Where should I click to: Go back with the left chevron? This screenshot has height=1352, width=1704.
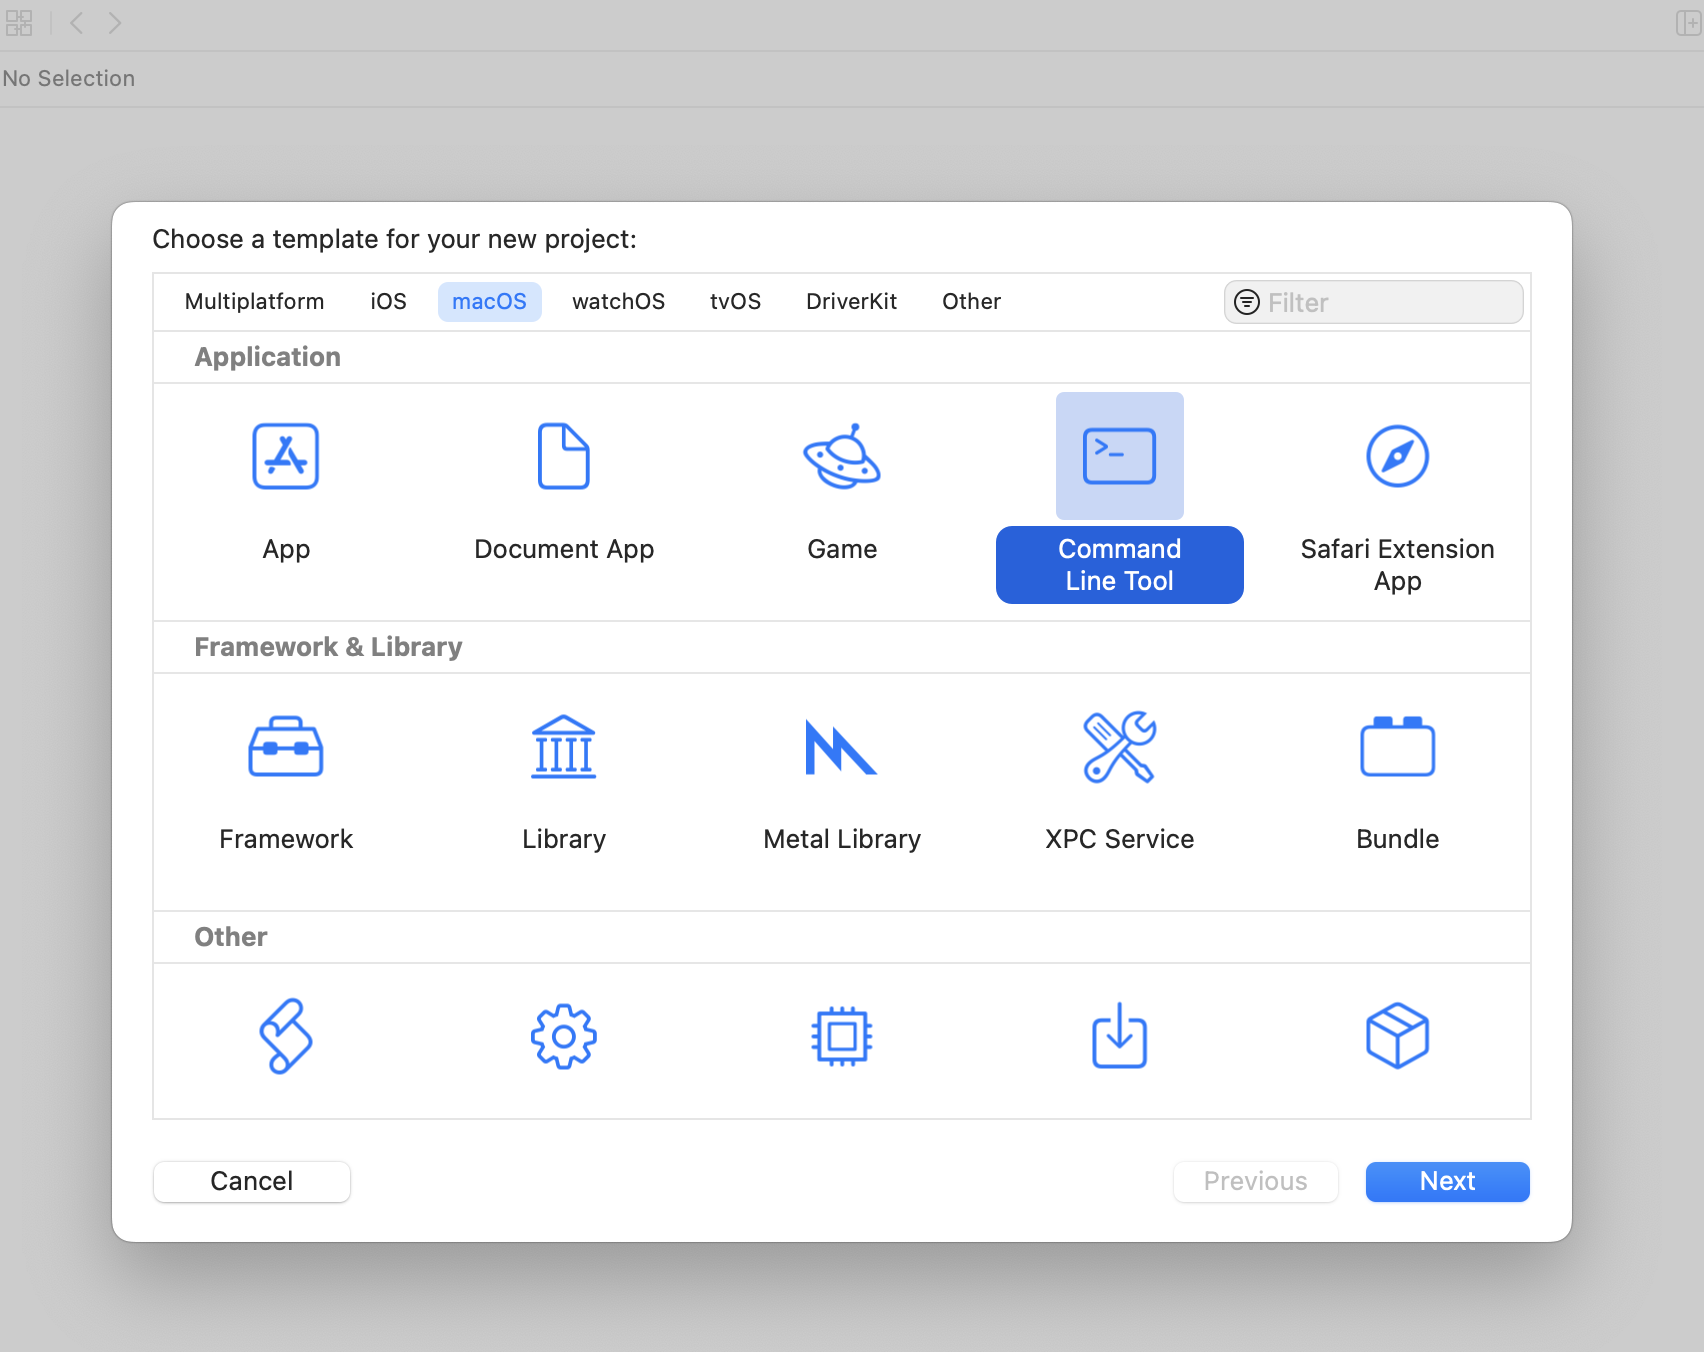pos(76,23)
